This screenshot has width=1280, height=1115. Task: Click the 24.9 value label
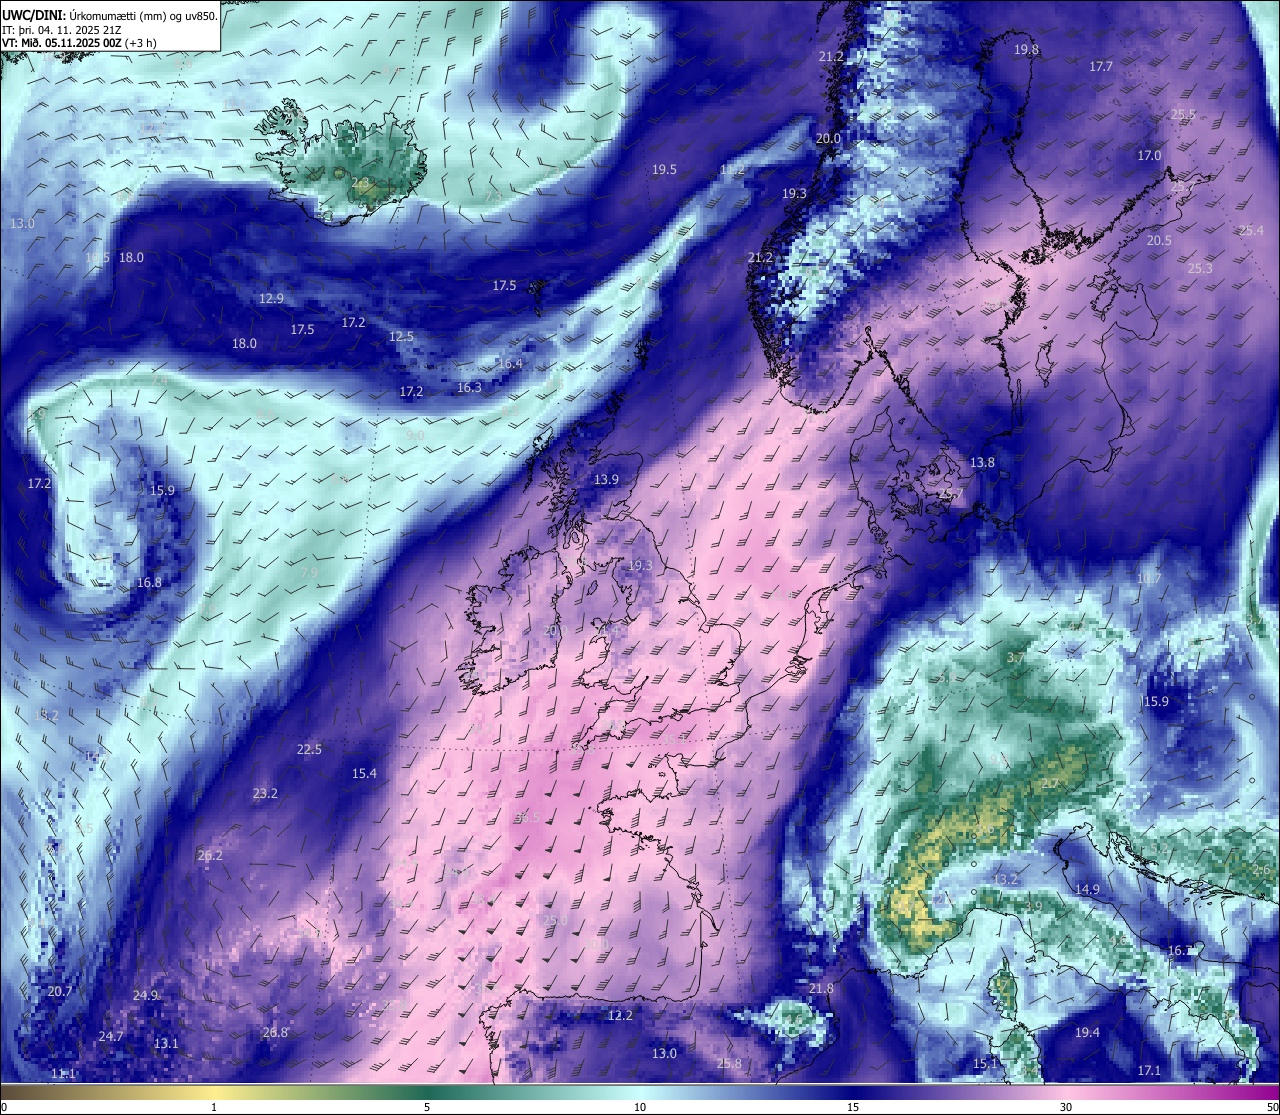(146, 995)
